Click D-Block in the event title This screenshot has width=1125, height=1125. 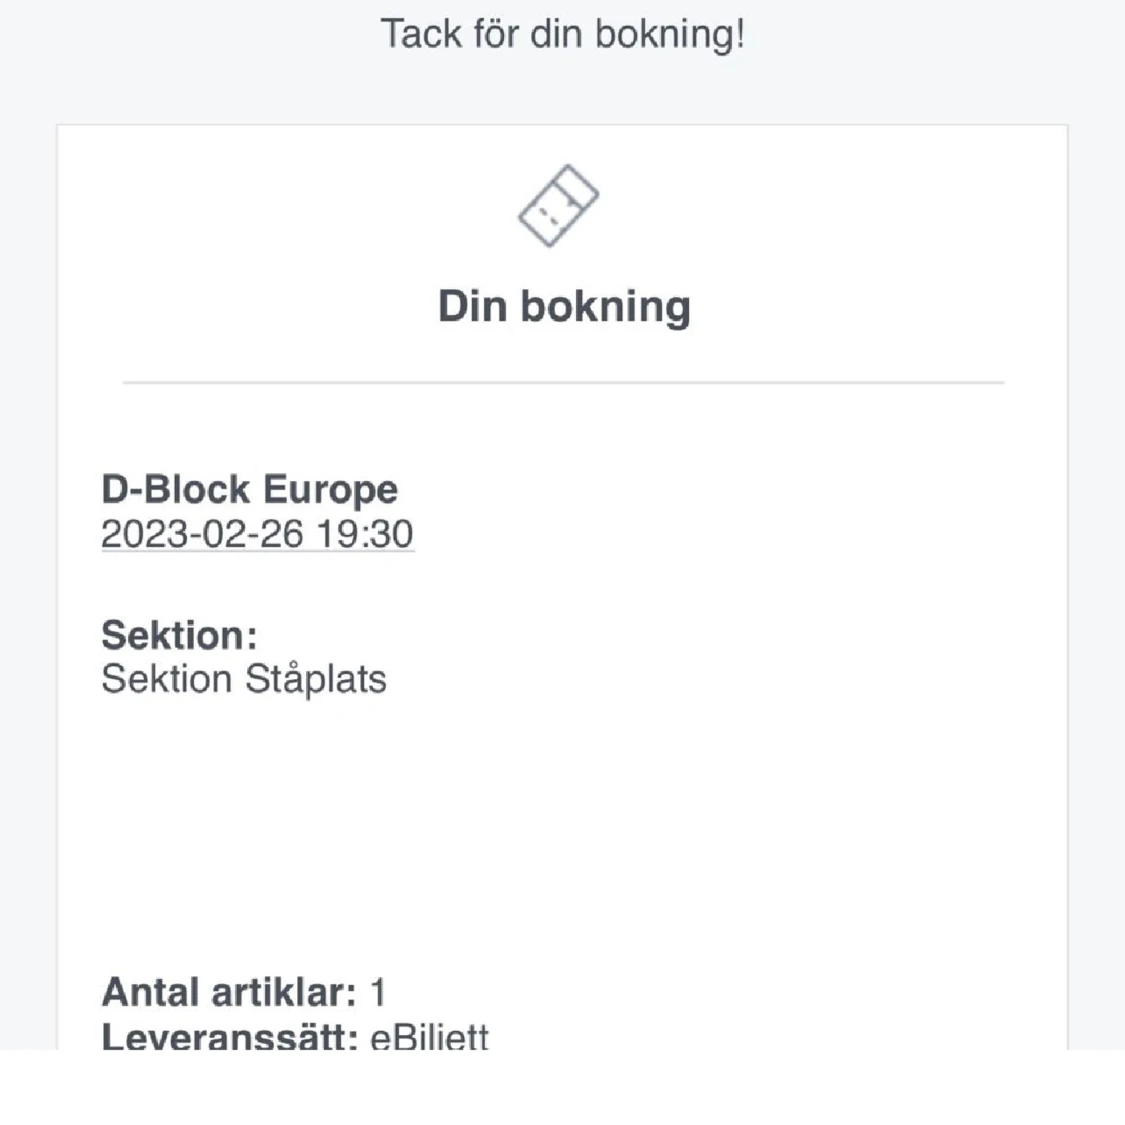(x=176, y=489)
